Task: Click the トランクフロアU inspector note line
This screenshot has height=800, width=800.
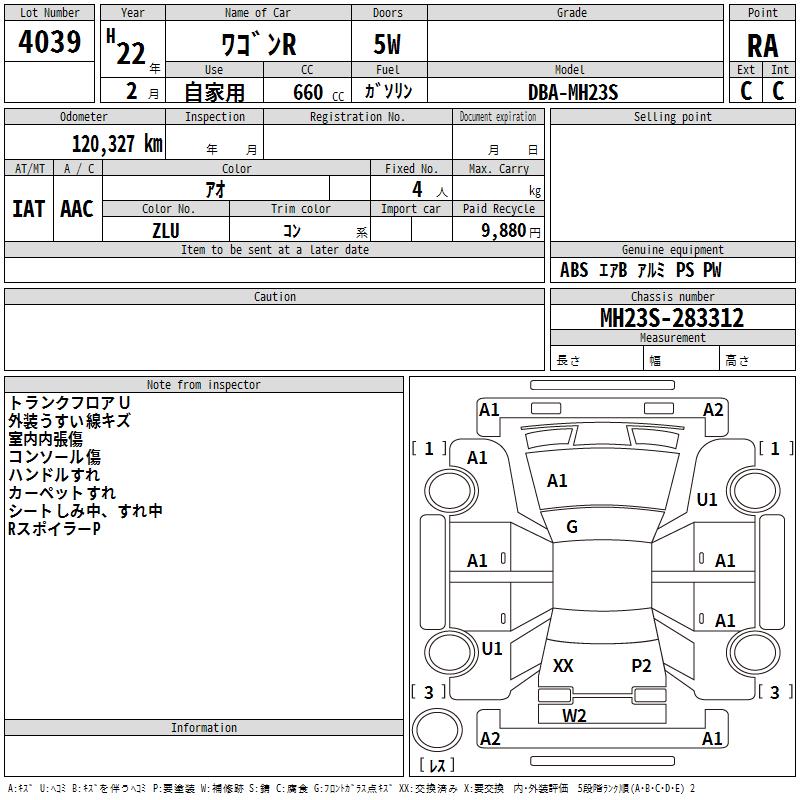Action: 70,403
